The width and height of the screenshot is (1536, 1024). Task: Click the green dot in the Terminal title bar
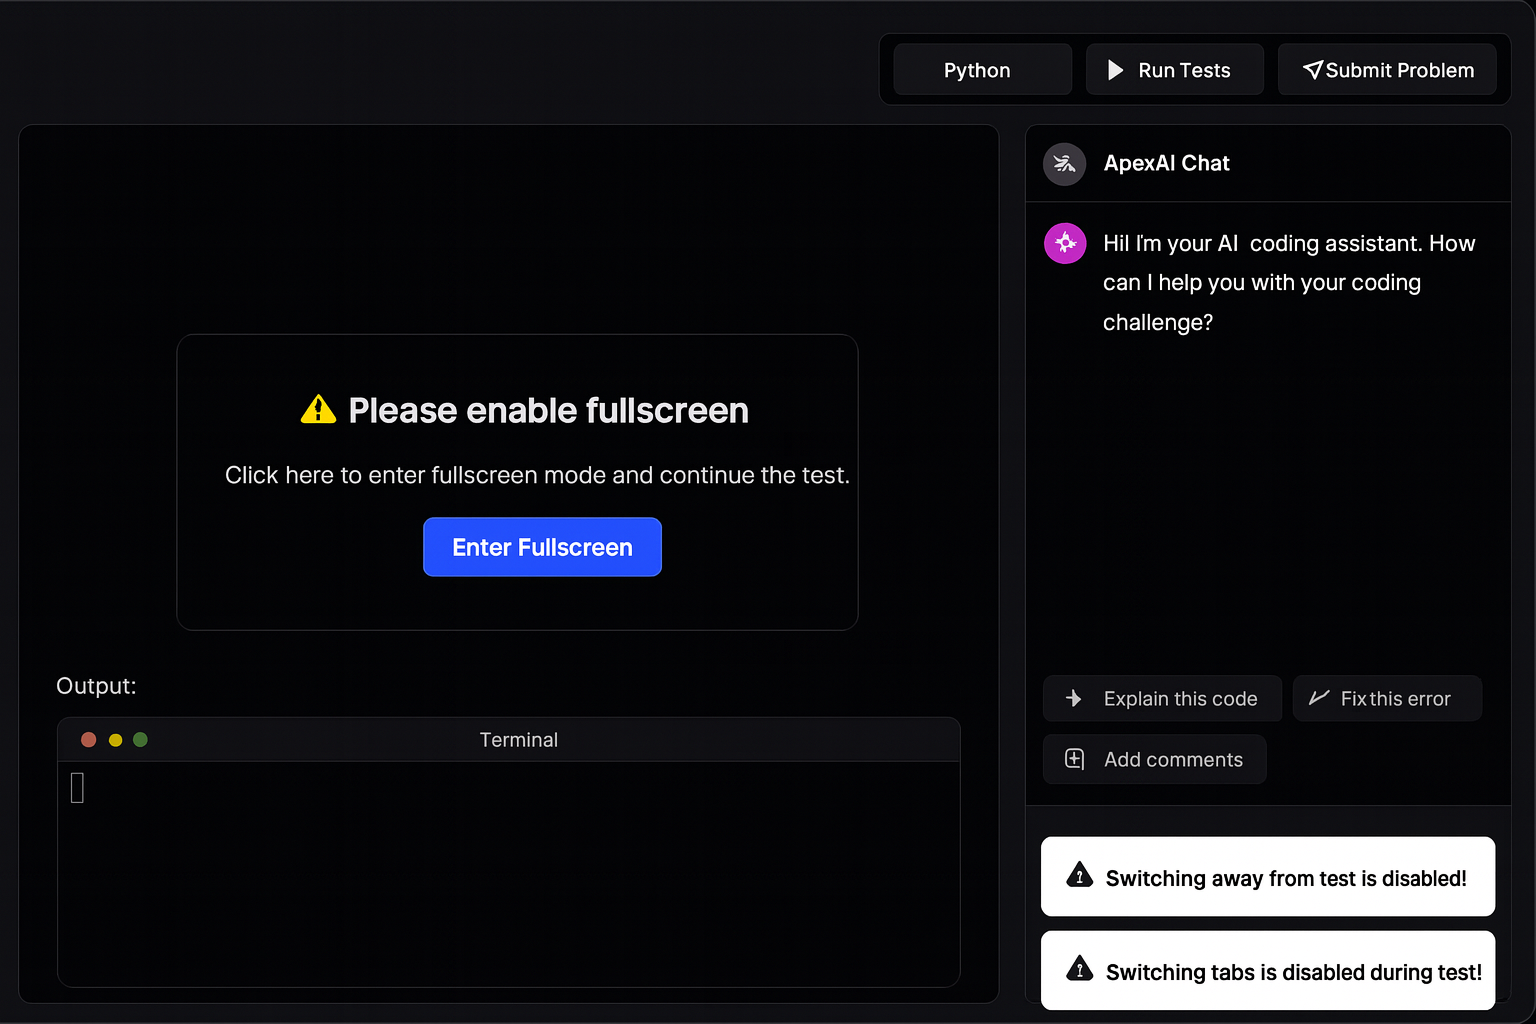tap(141, 740)
